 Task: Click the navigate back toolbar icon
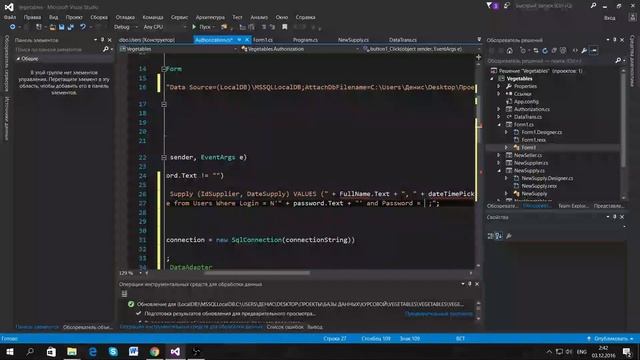[13, 27]
